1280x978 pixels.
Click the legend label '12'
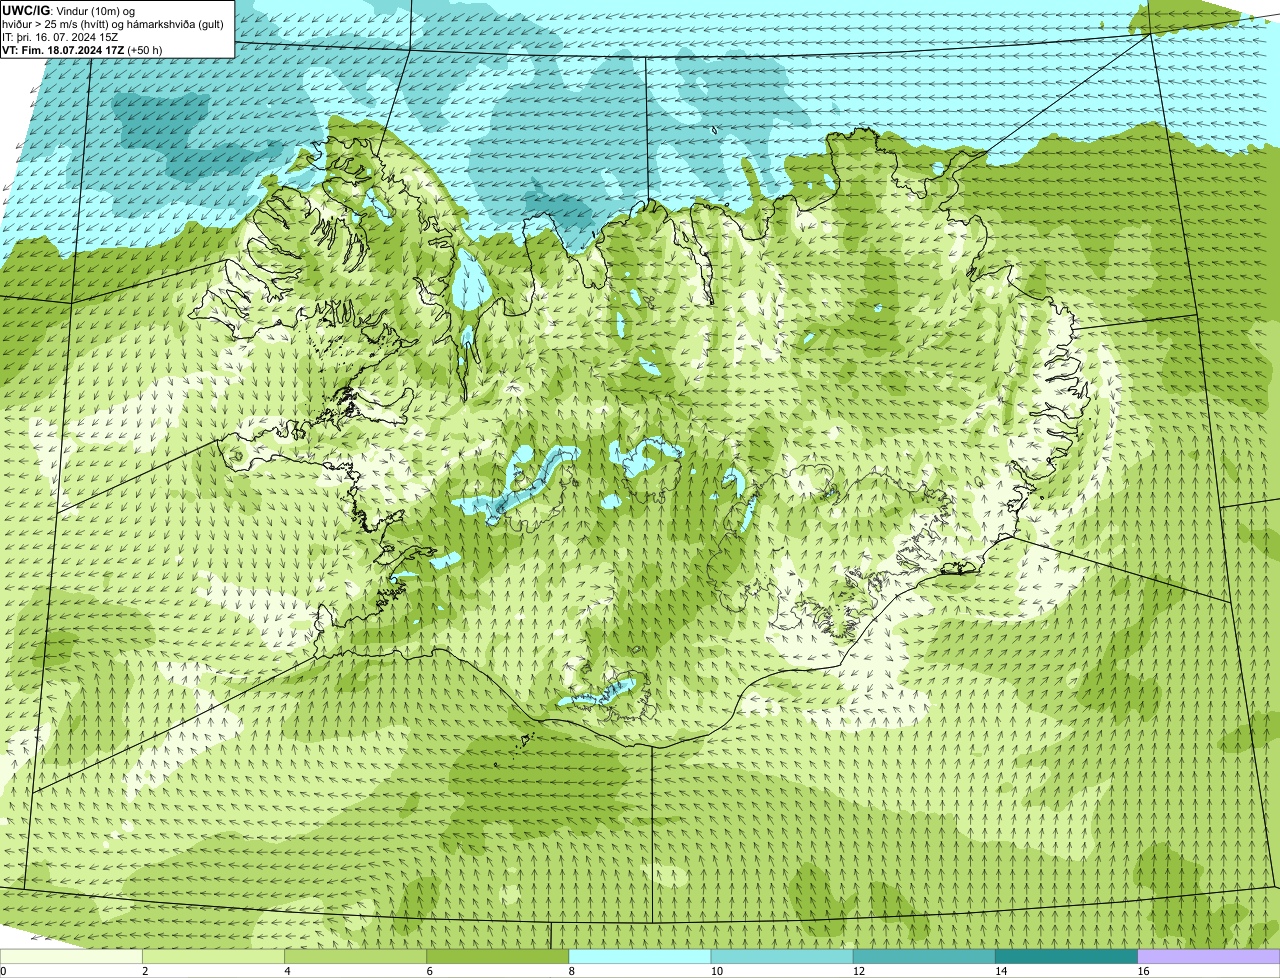point(858,971)
